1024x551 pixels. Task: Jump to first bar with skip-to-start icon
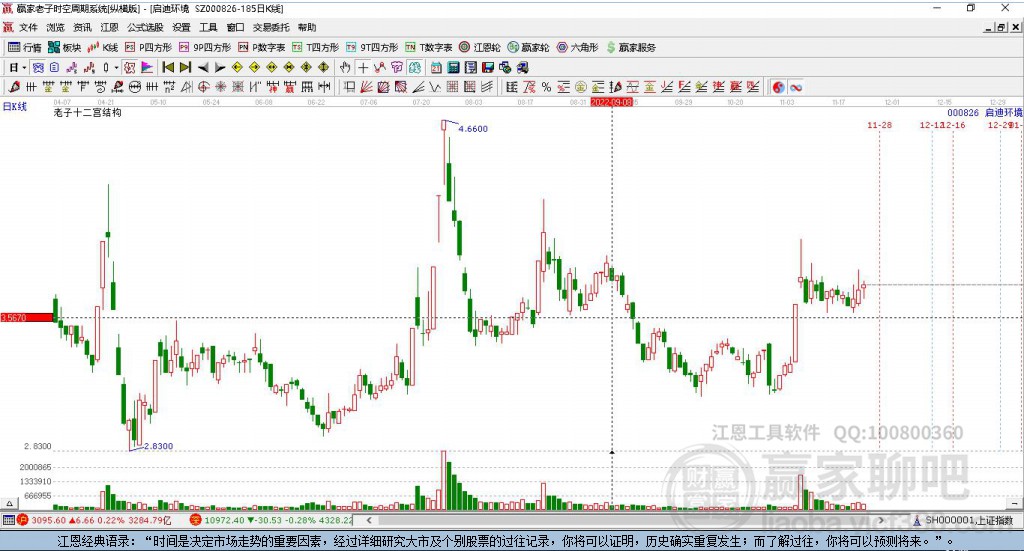pos(168,67)
